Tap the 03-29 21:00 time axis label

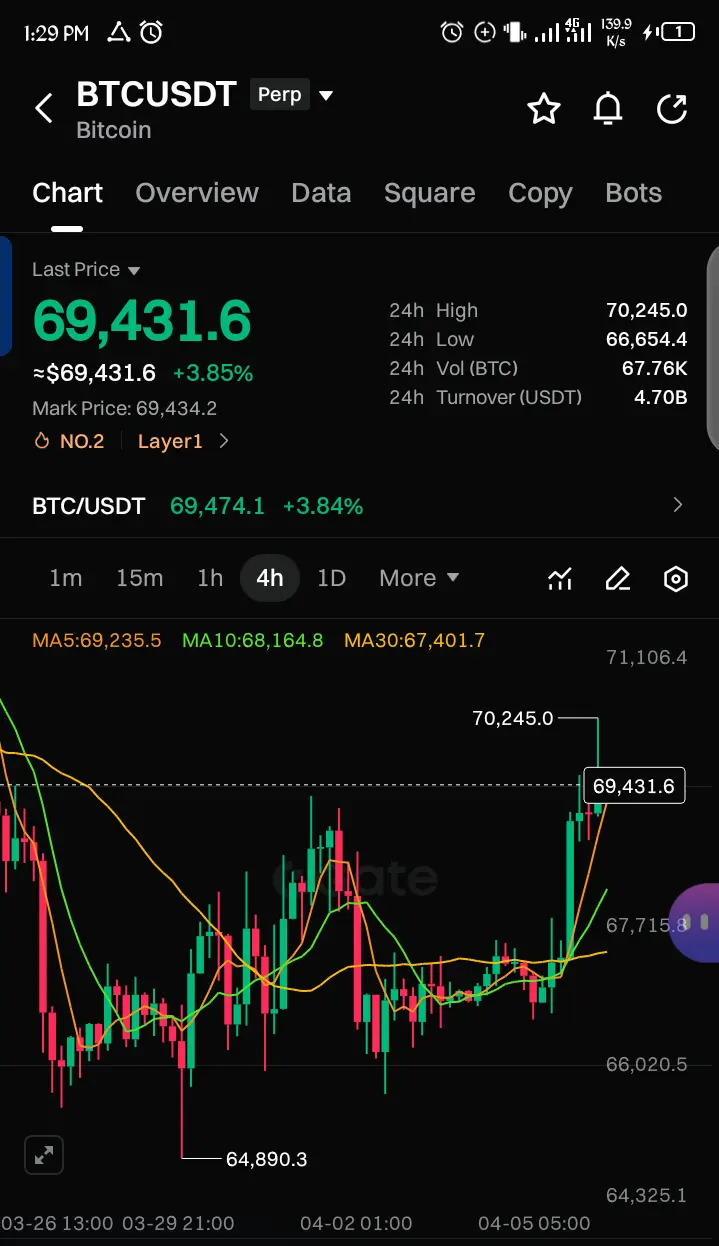tap(178, 1223)
